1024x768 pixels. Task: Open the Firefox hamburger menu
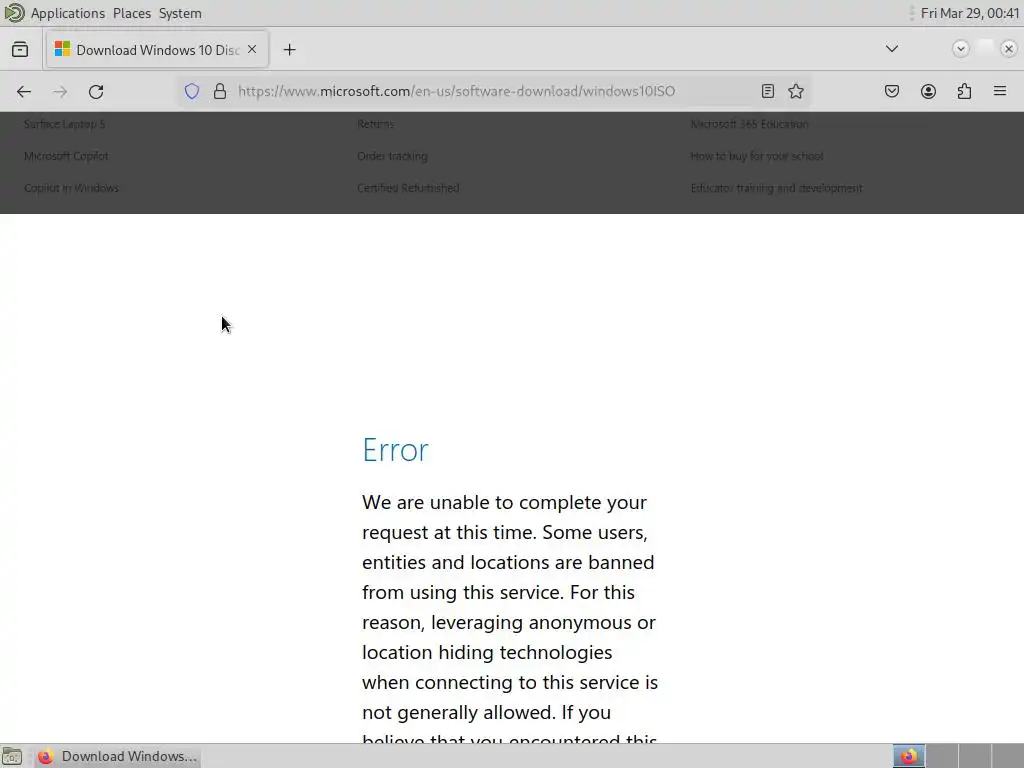pos(1000,91)
